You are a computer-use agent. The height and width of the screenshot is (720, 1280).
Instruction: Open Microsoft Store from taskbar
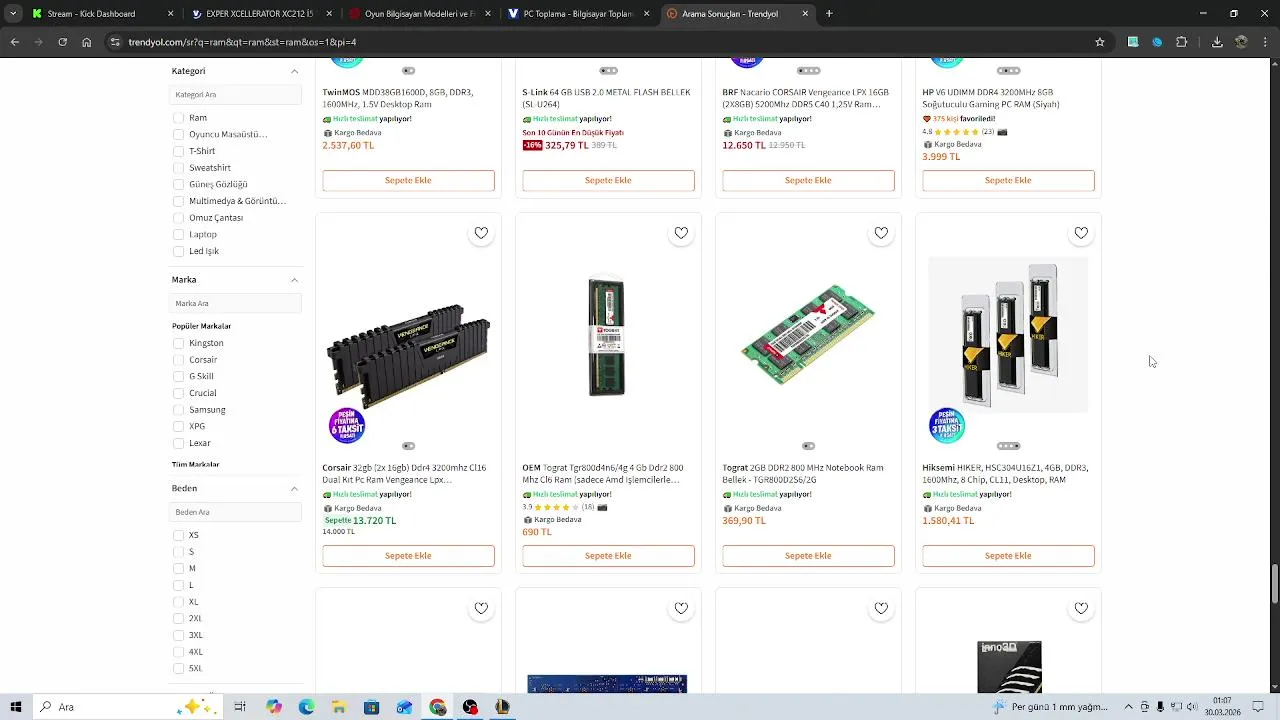[x=372, y=707]
